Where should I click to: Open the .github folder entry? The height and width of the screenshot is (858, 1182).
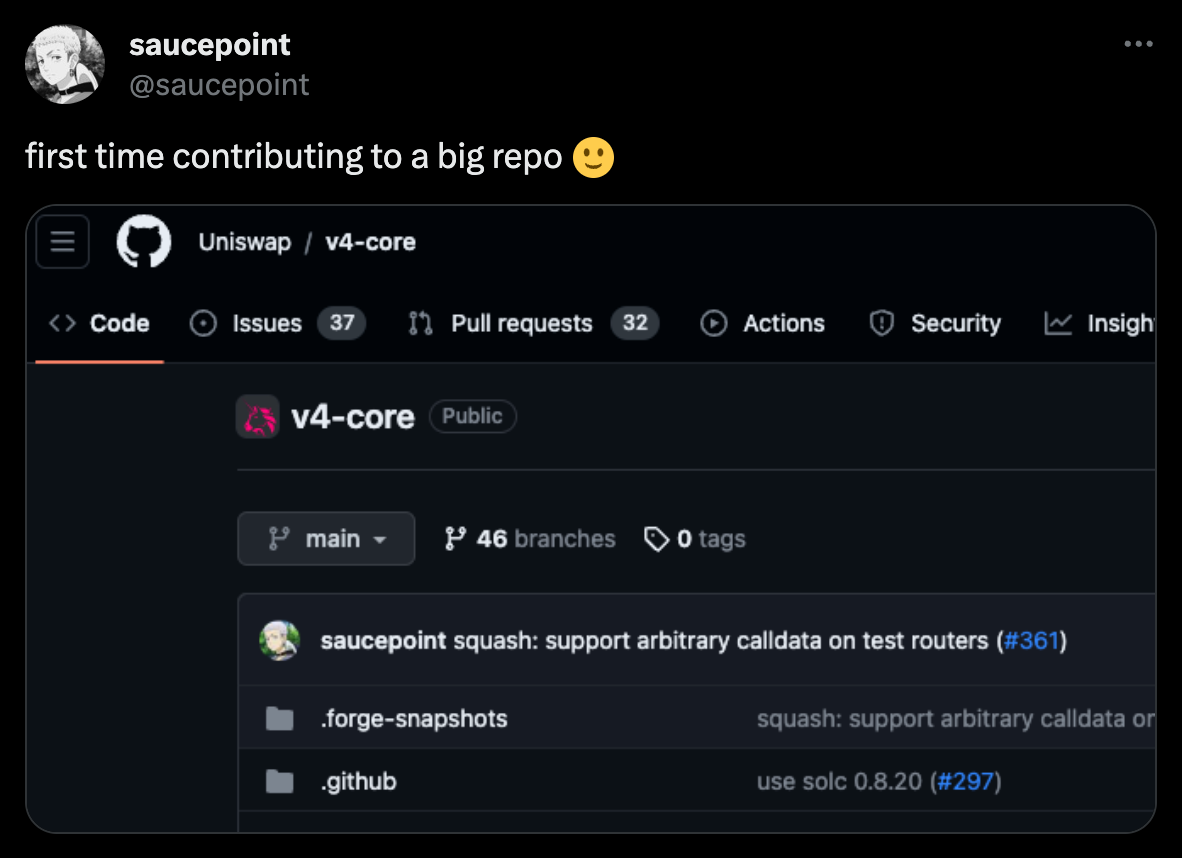359,781
